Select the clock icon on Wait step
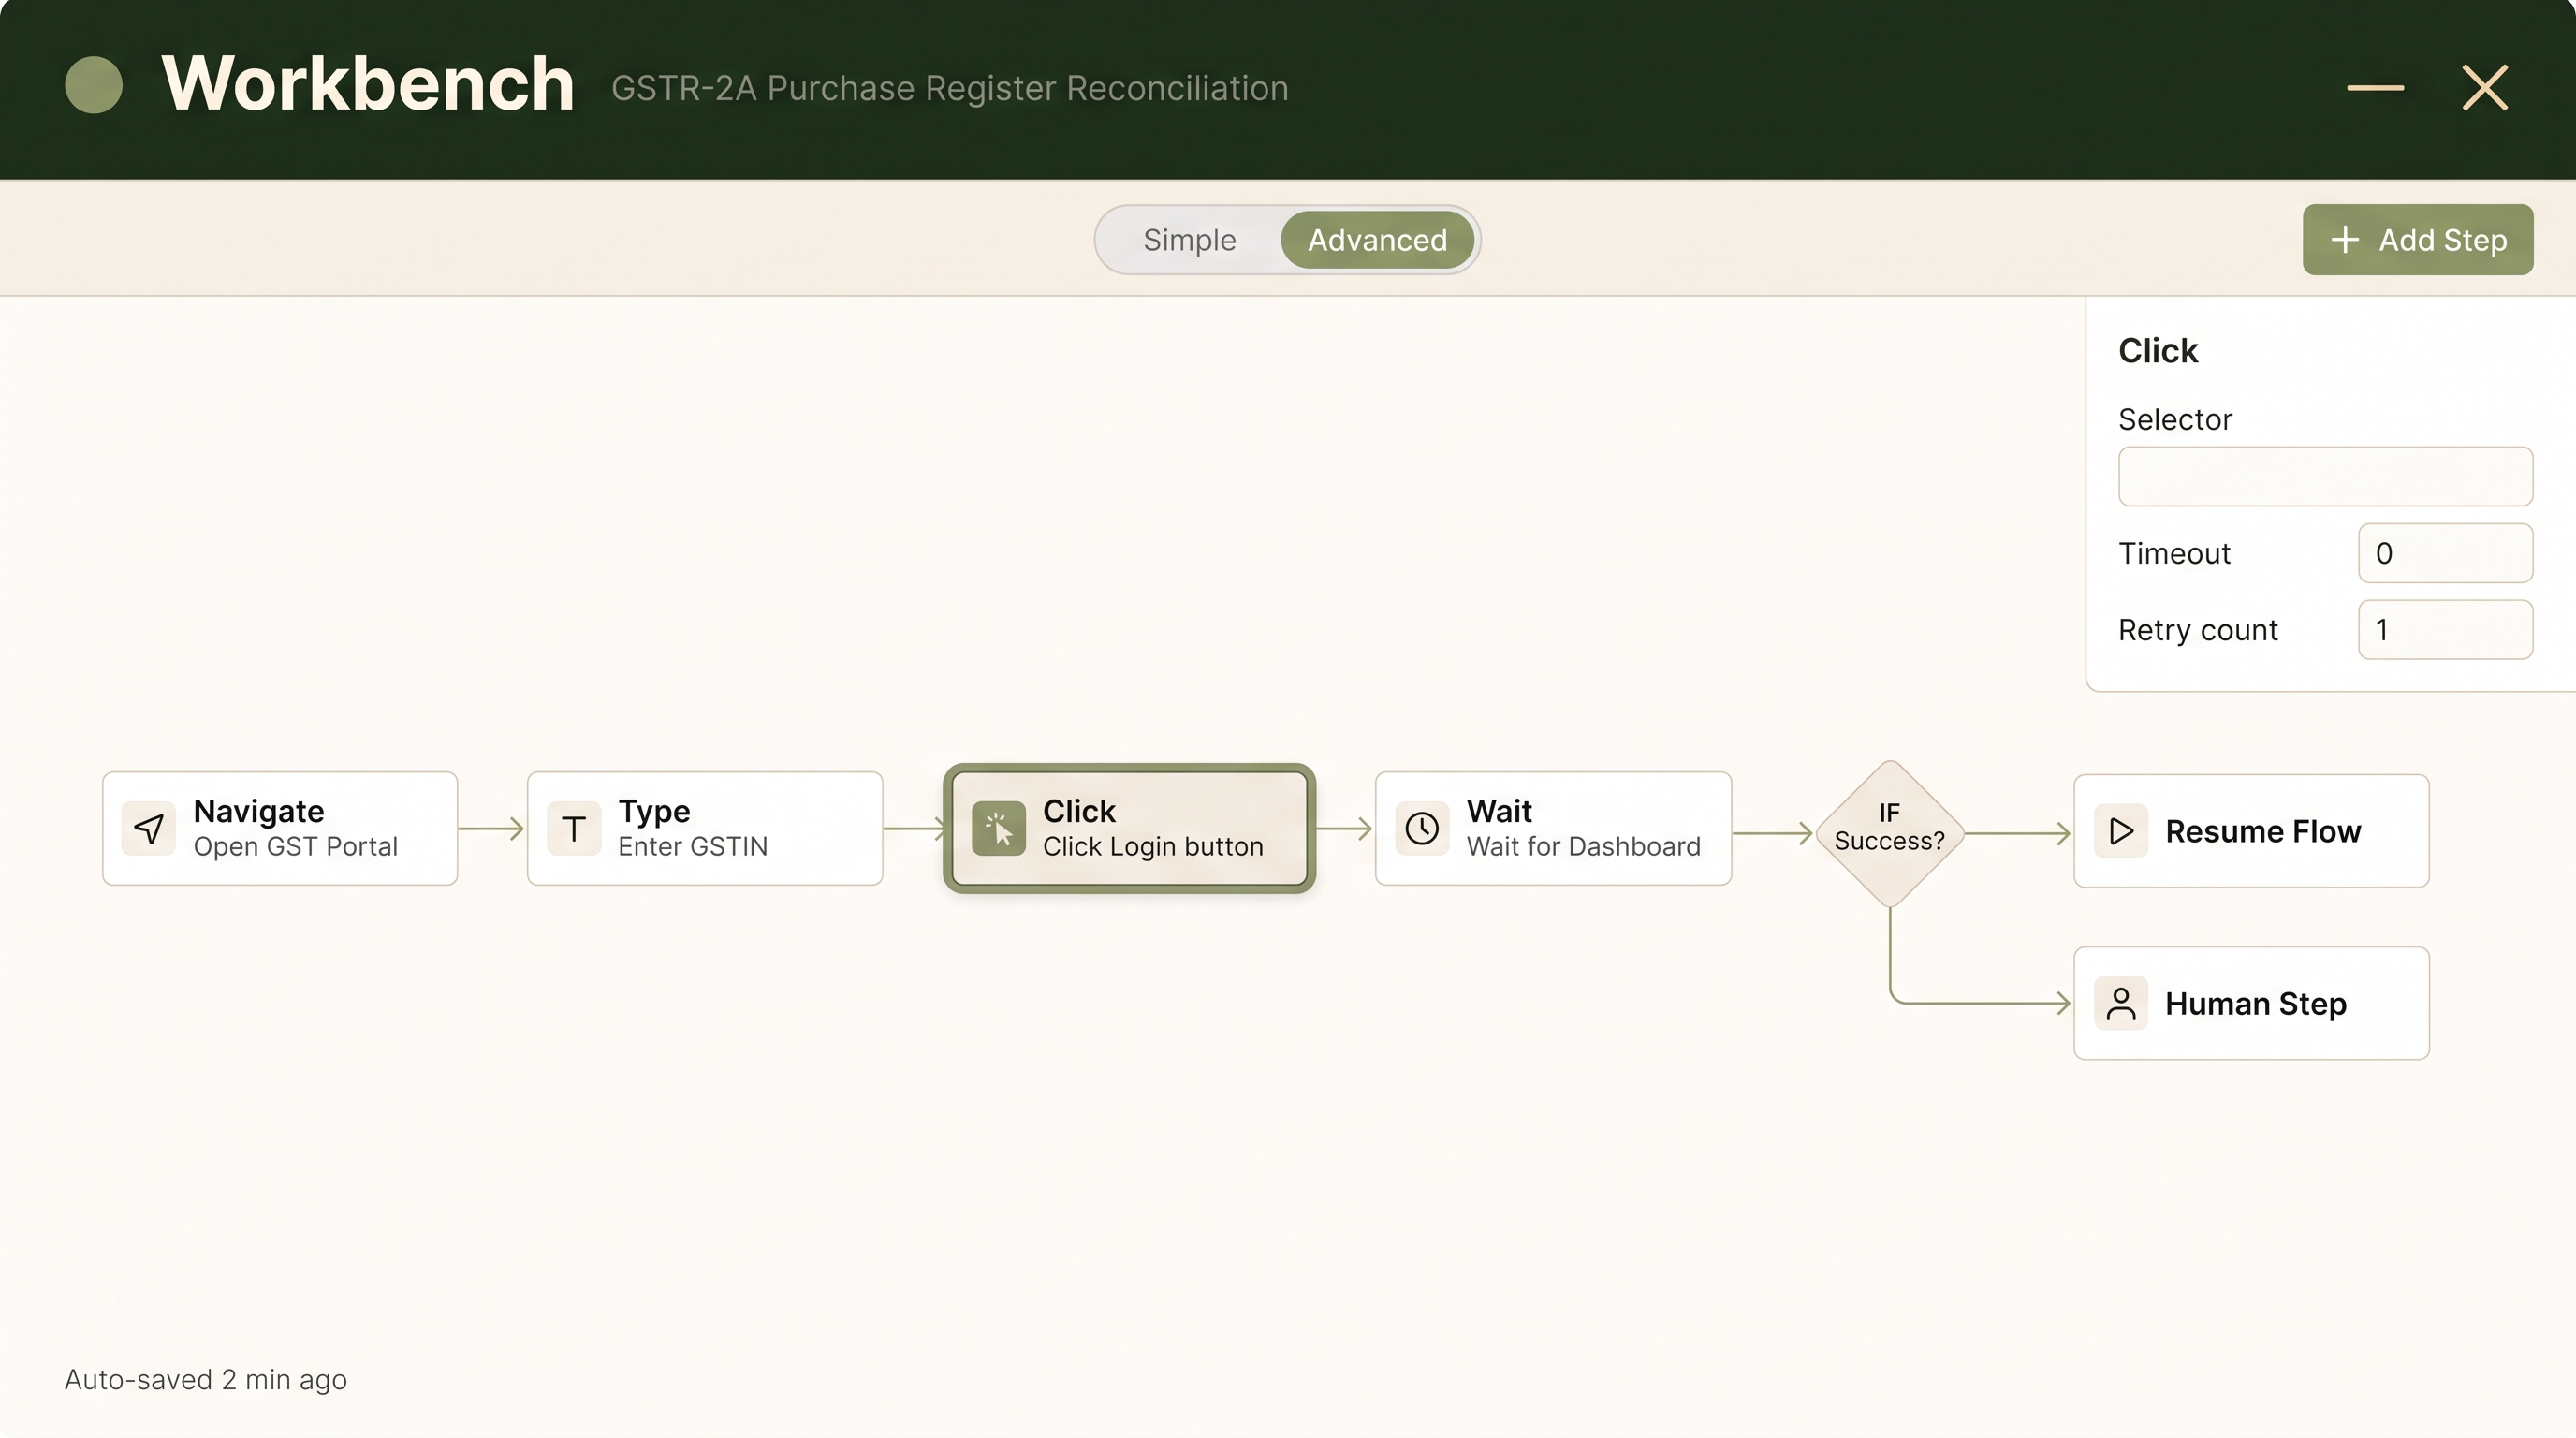2576x1438 pixels. pyautogui.click(x=1422, y=828)
